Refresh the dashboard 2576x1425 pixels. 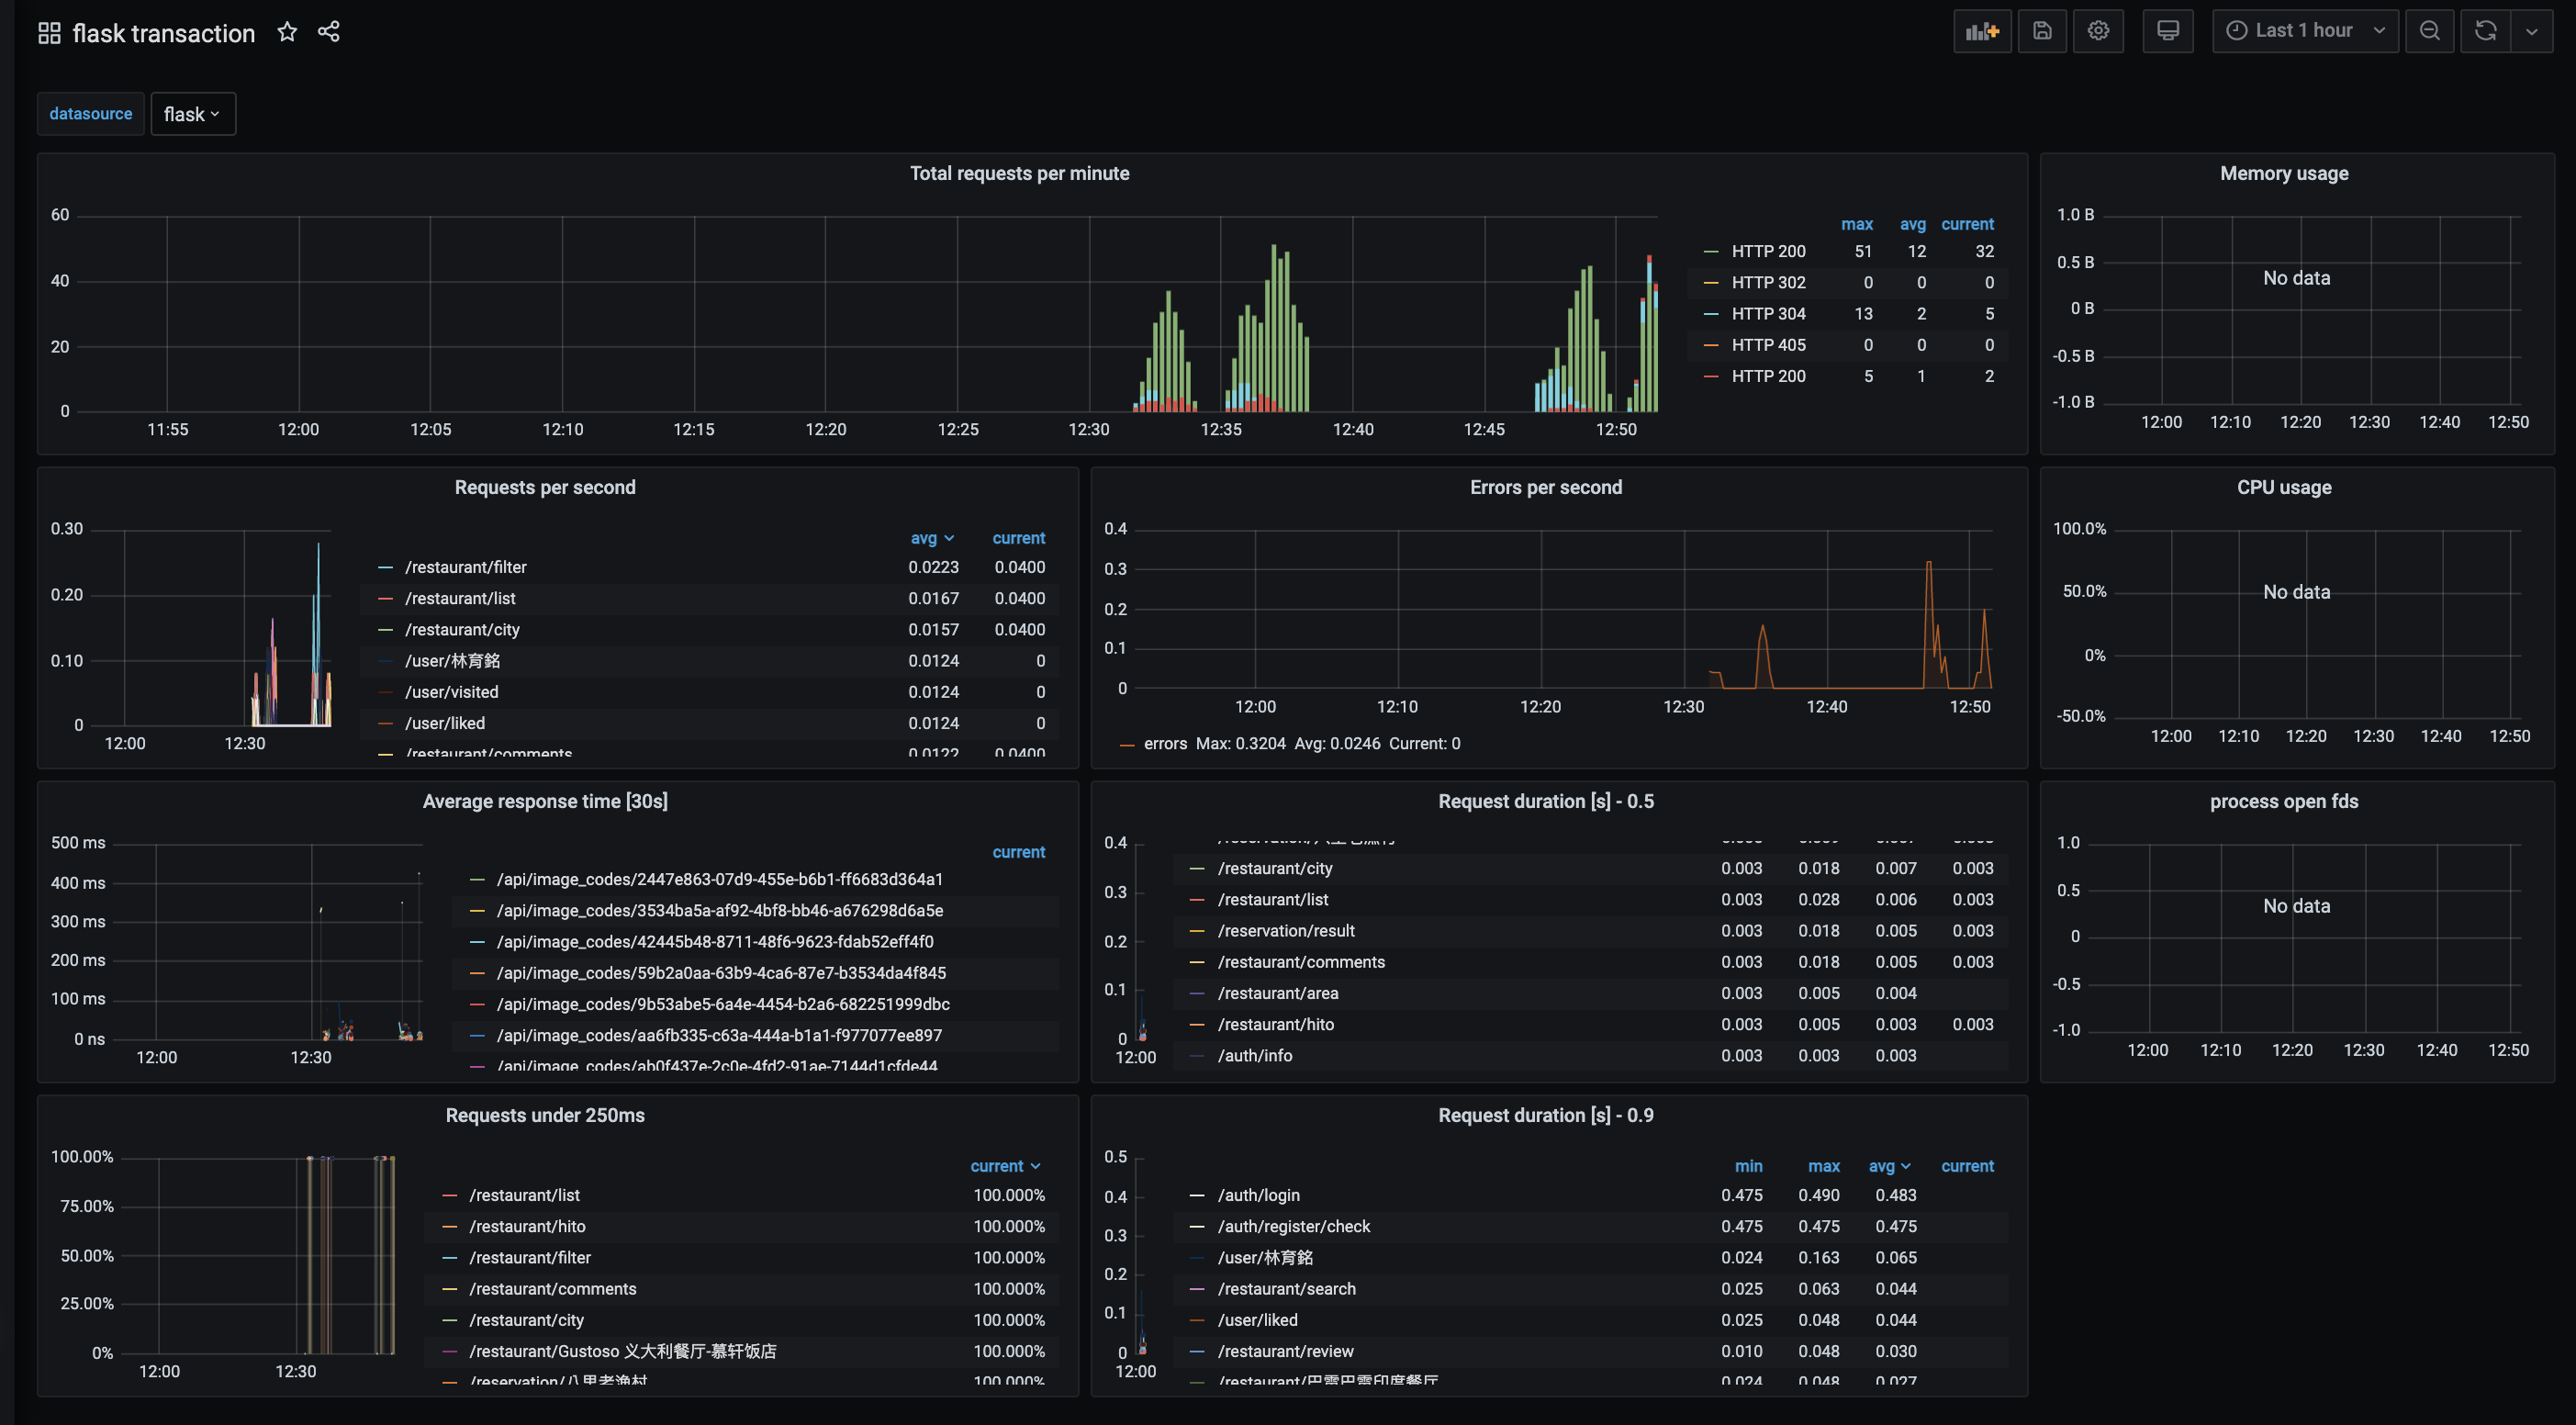tap(2485, 31)
